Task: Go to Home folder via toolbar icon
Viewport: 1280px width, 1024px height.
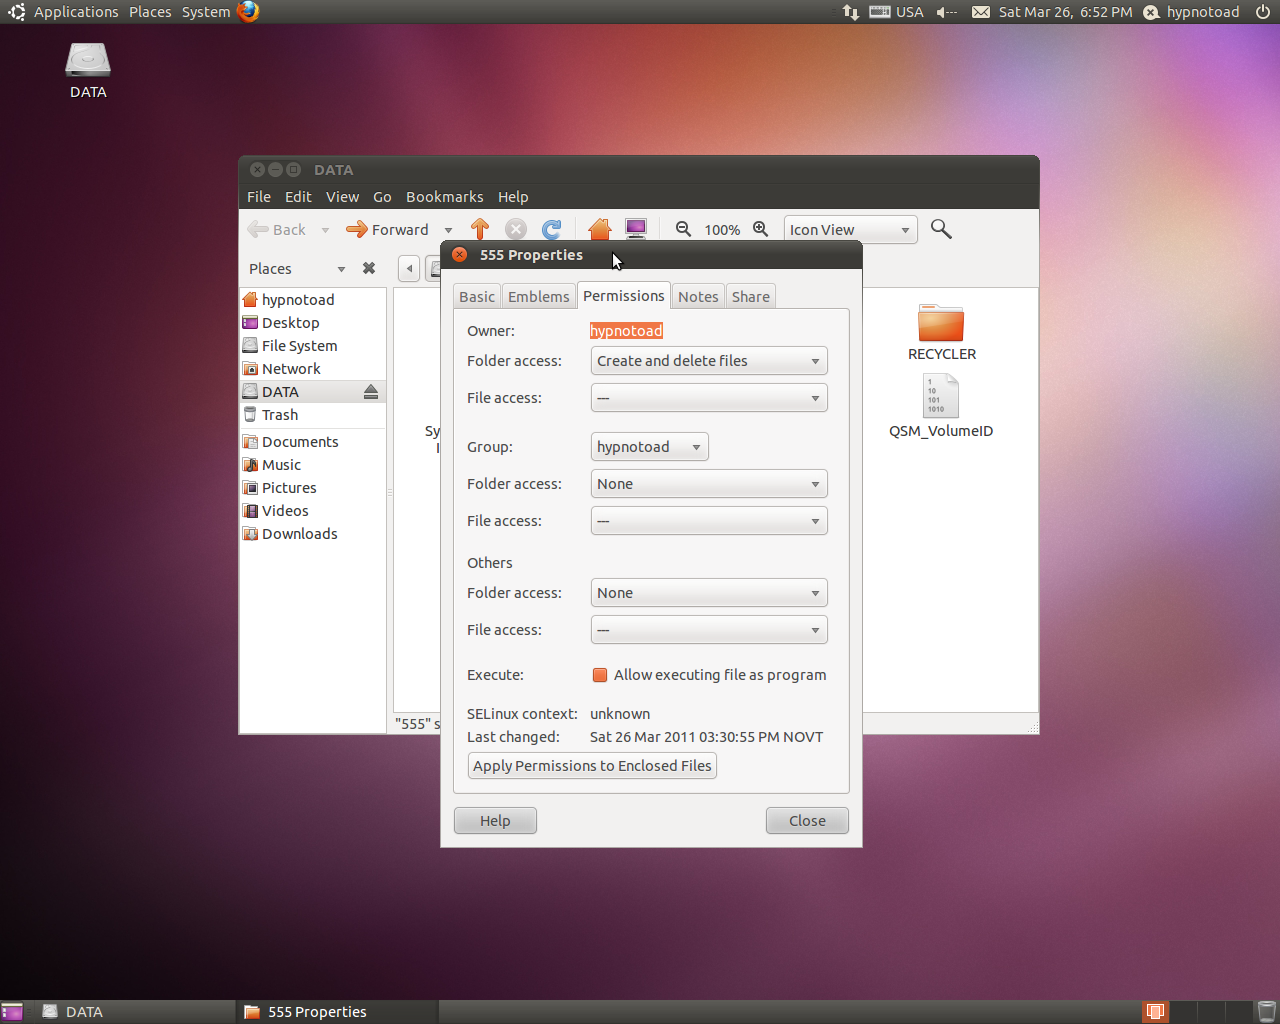Action: 599,229
